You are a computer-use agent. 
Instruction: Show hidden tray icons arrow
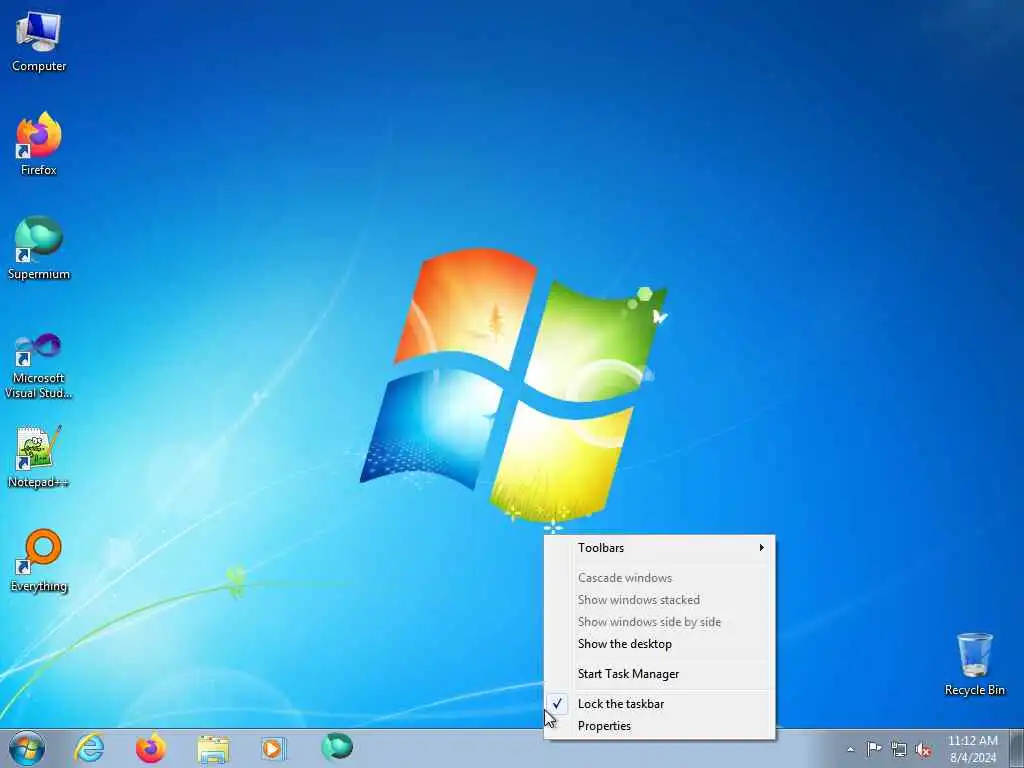coord(850,749)
